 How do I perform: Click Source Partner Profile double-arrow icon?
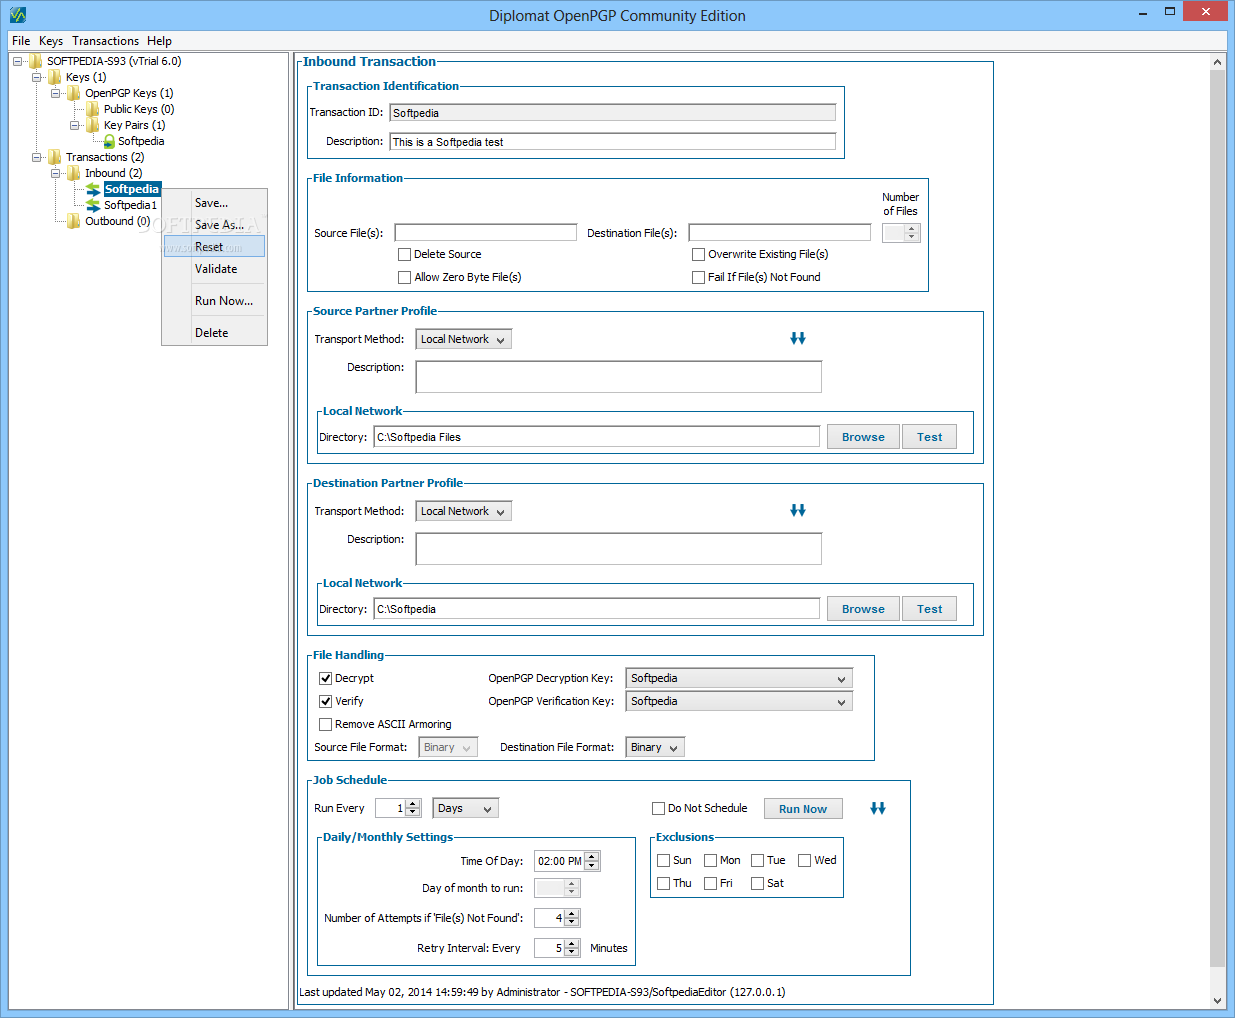coord(798,338)
